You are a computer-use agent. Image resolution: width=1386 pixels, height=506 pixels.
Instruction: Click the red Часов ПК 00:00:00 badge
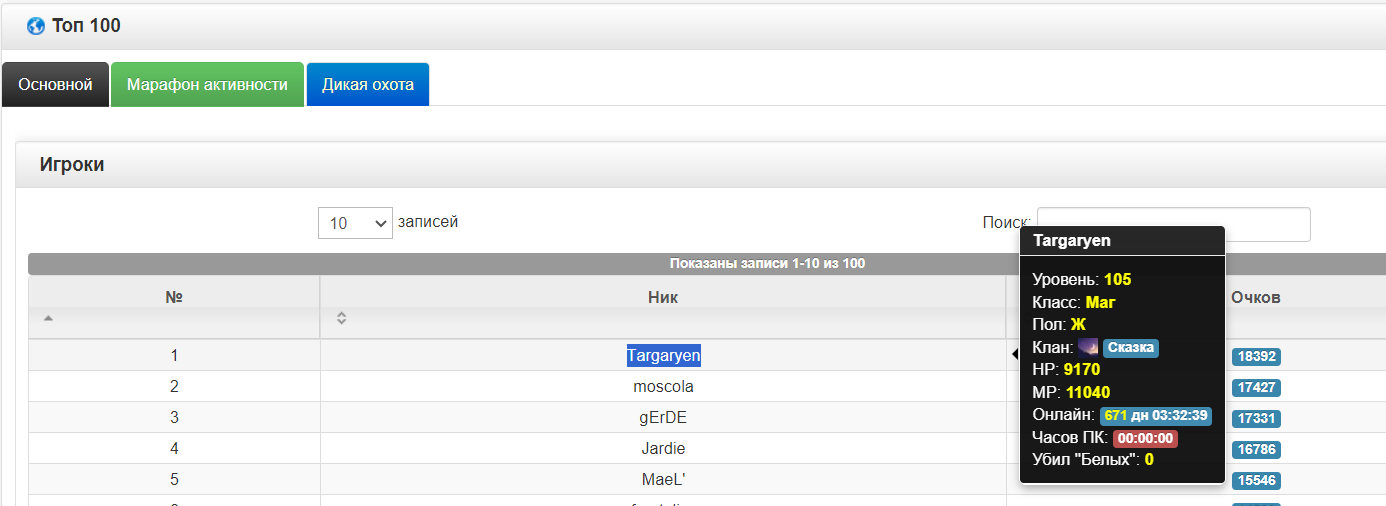click(x=1145, y=438)
